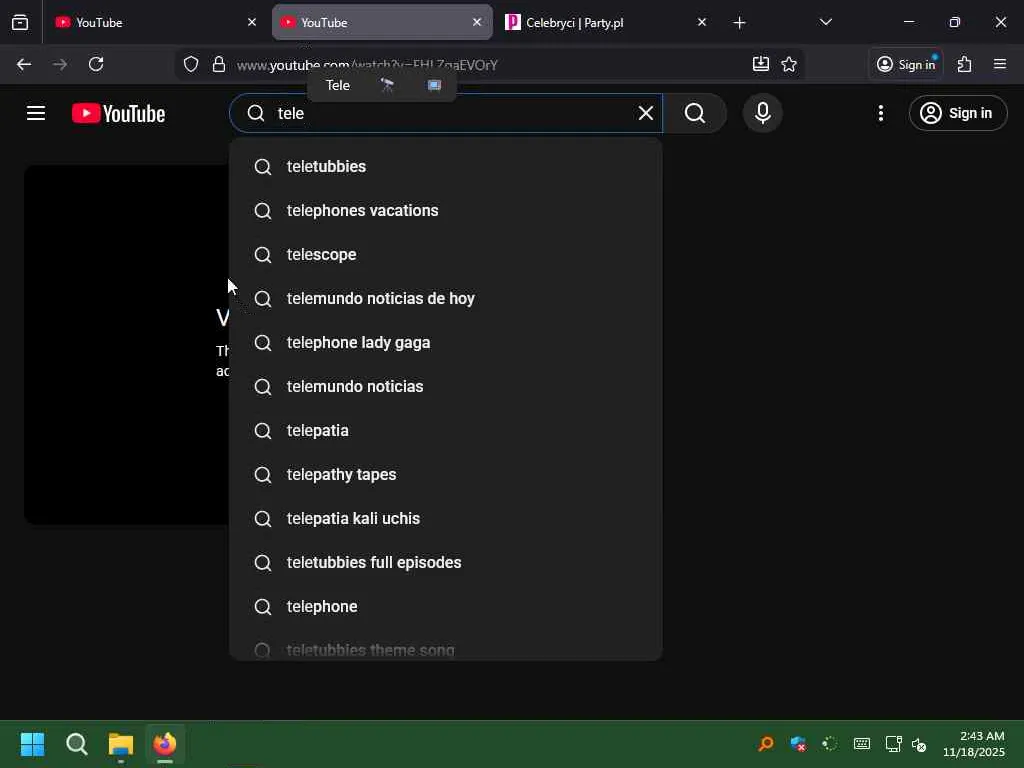Pick the Tele autocomplete word popup

click(338, 85)
